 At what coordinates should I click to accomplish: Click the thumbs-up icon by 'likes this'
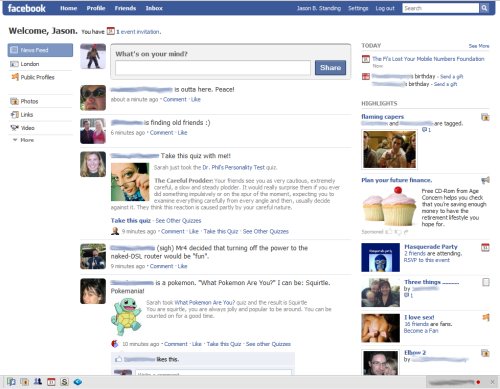tap(118, 359)
